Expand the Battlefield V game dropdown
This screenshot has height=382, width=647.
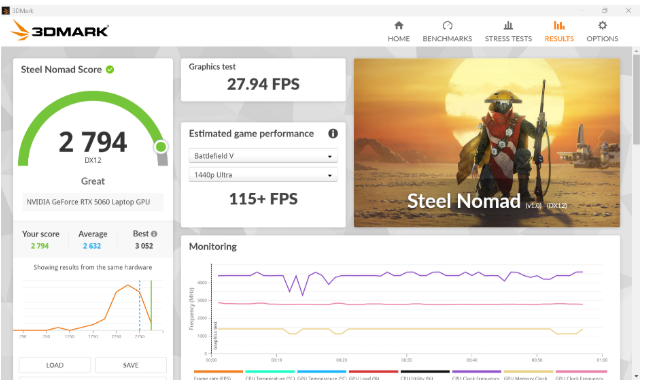(x=263, y=156)
